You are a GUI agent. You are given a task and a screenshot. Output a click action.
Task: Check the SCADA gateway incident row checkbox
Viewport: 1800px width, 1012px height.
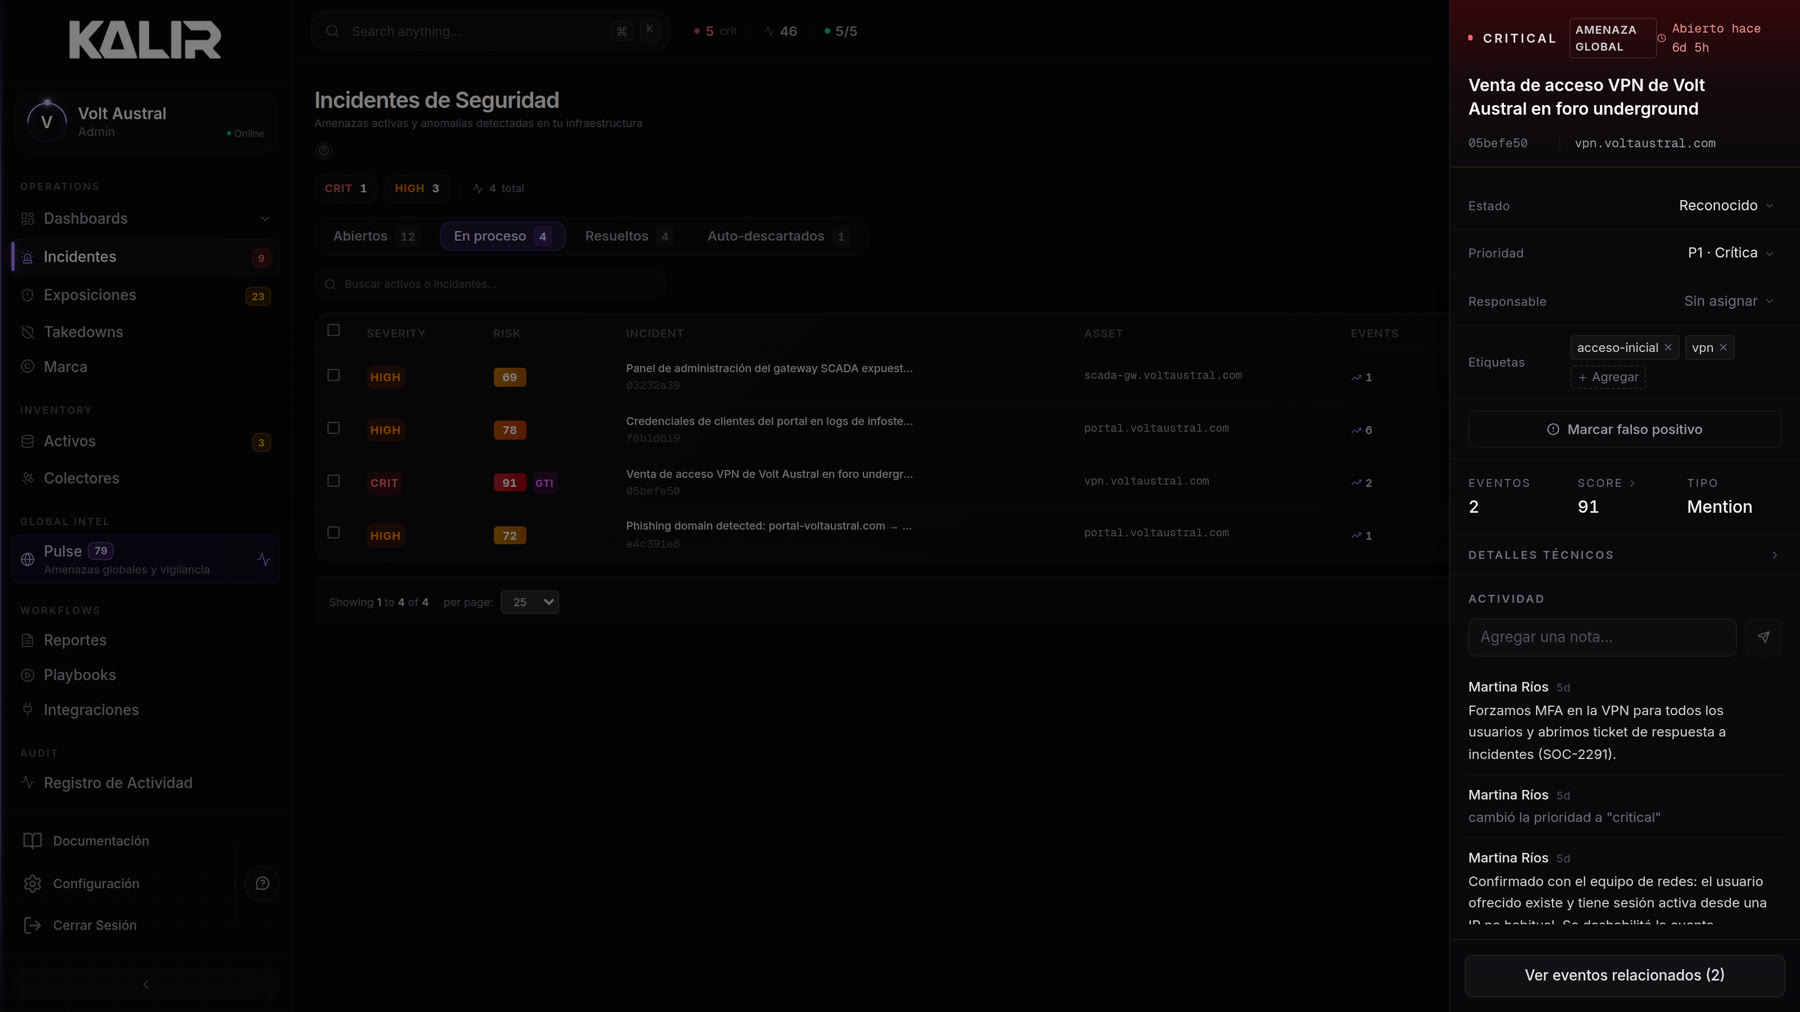(334, 376)
